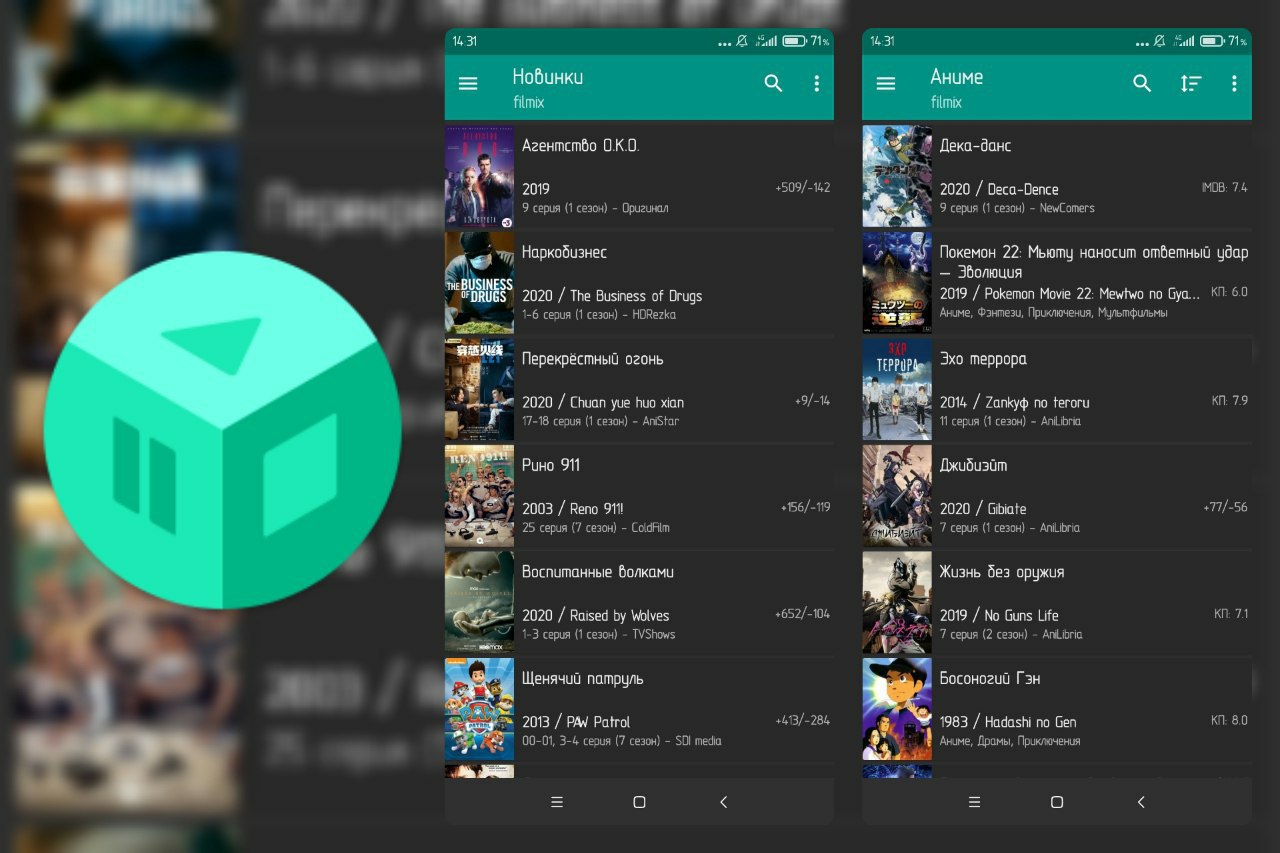Tap the battery icon in Новинки screen status bar
Screen dimensions: 1280x853
pos(795,41)
